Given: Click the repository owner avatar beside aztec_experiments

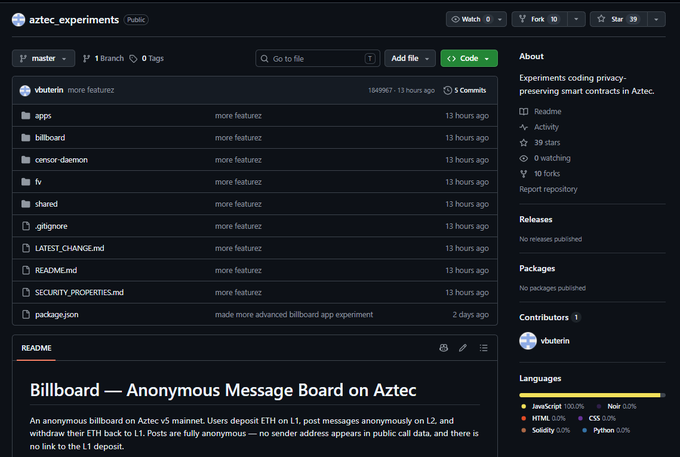Looking at the screenshot, I should coord(18,20).
